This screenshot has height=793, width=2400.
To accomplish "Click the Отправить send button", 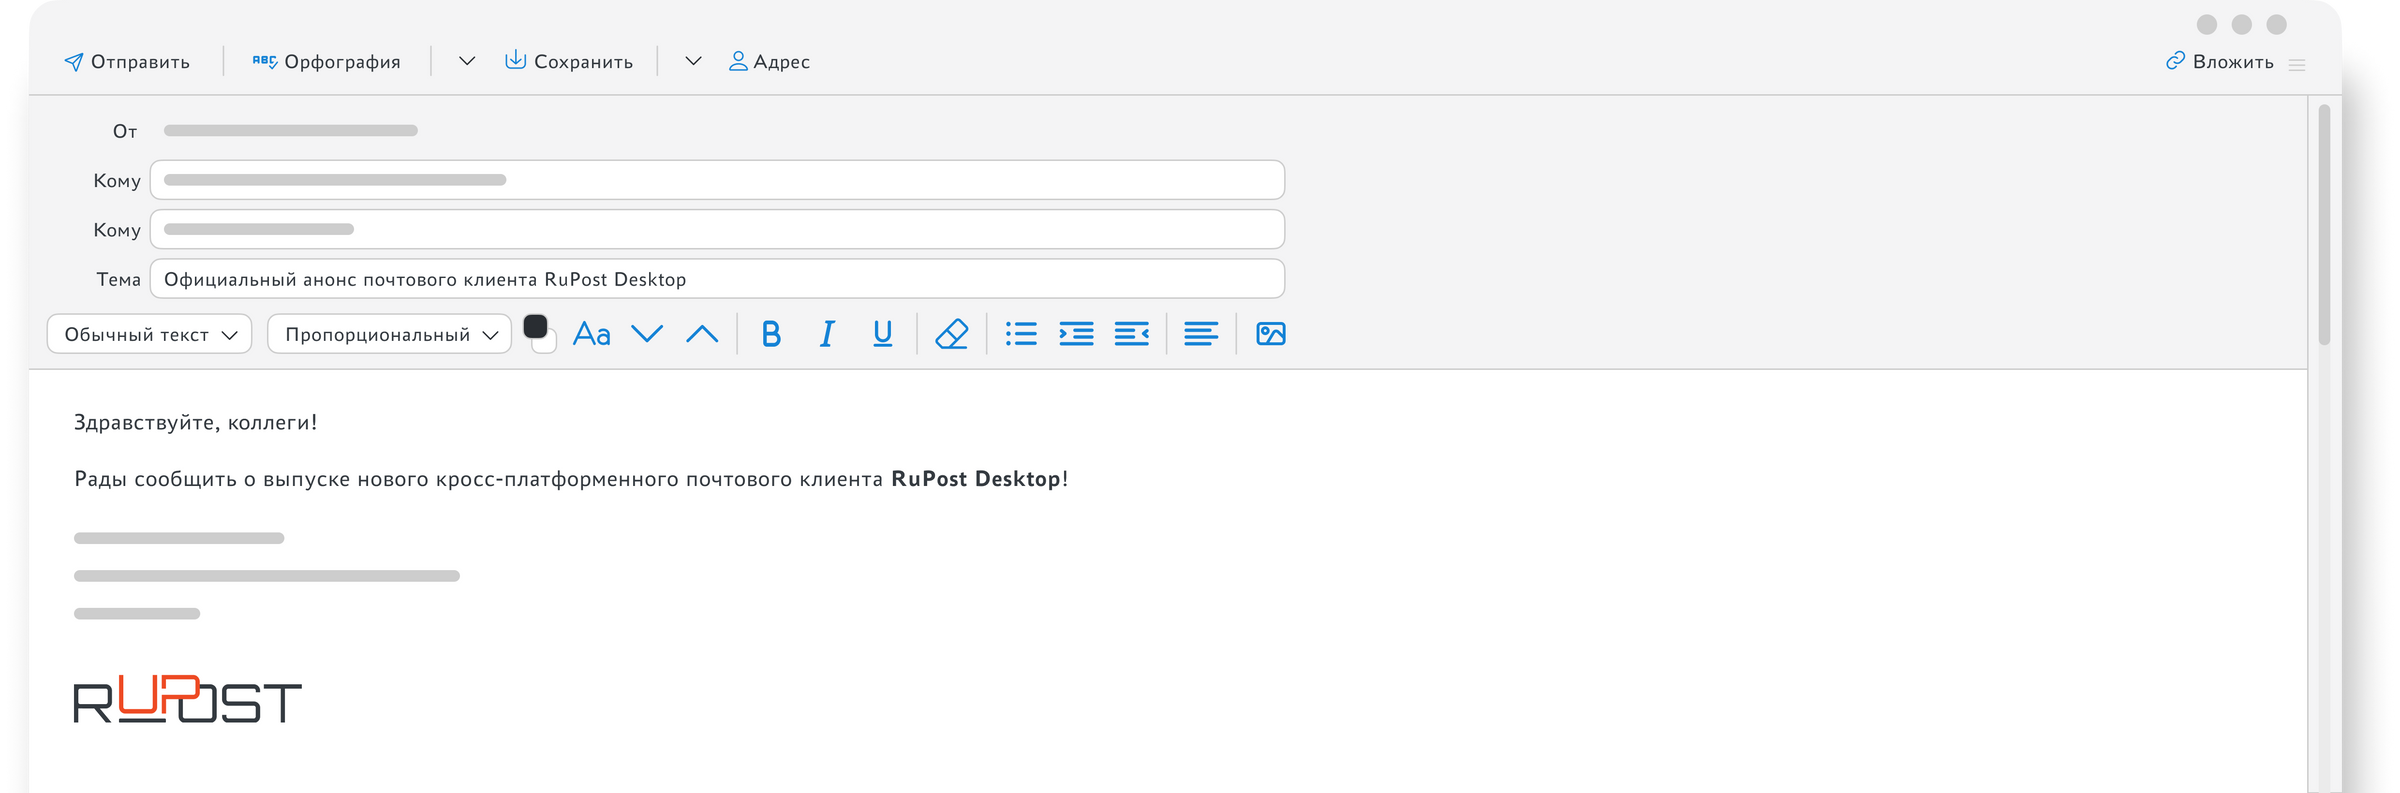I will (127, 62).
